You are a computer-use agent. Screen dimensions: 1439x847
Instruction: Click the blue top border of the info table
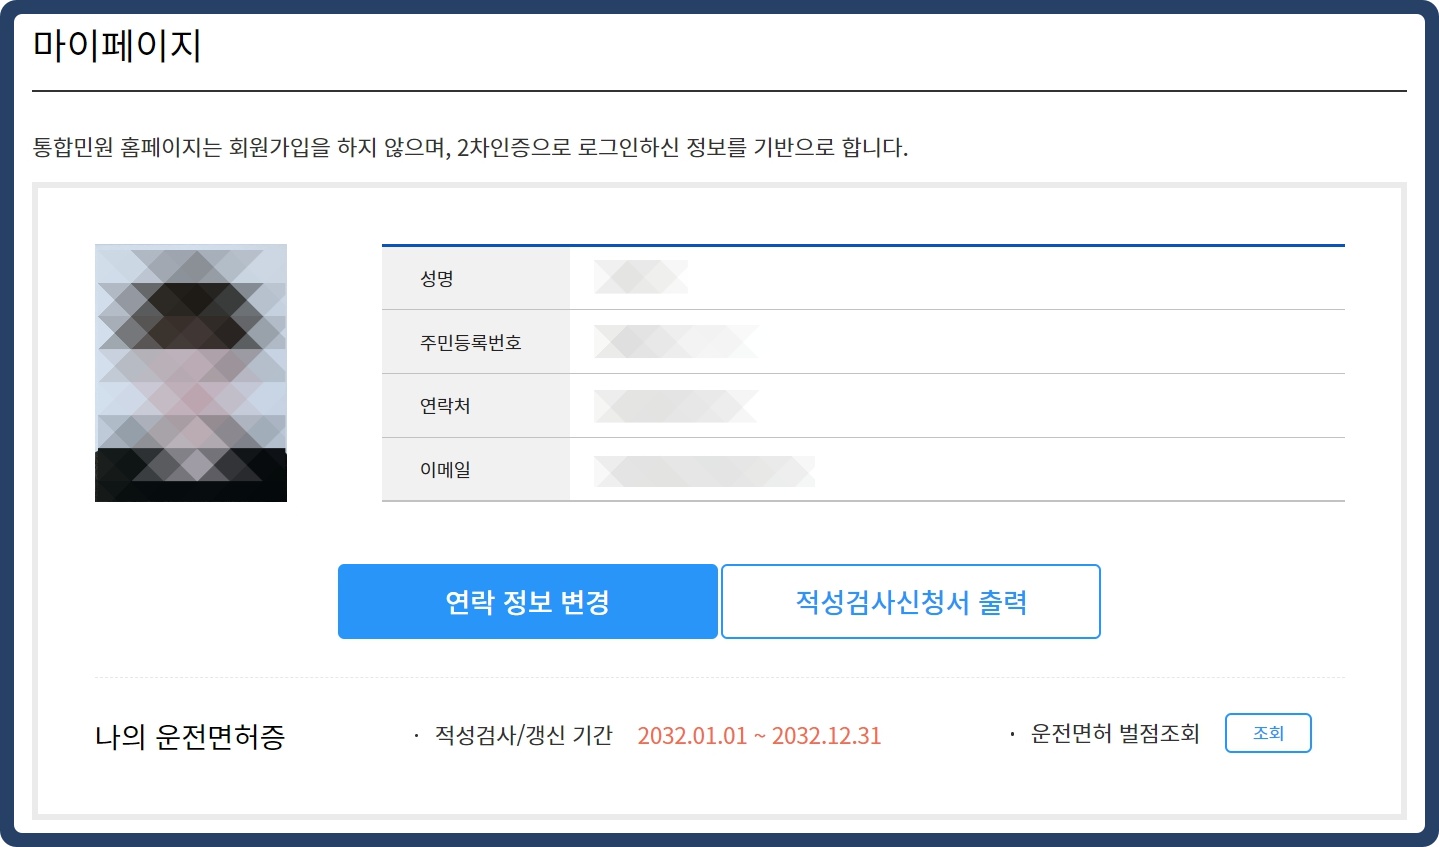[x=863, y=243]
